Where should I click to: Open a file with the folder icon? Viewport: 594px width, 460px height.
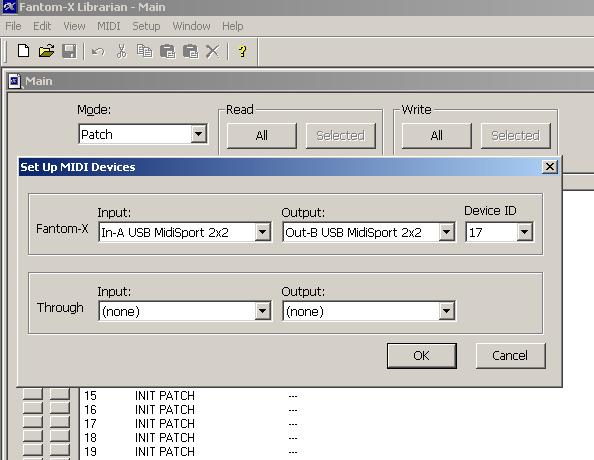(x=46, y=51)
